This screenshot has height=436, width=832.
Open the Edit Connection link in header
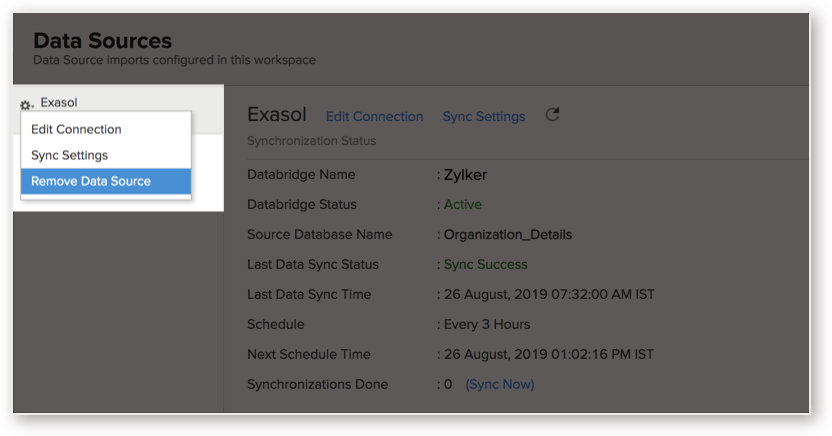[x=375, y=117]
